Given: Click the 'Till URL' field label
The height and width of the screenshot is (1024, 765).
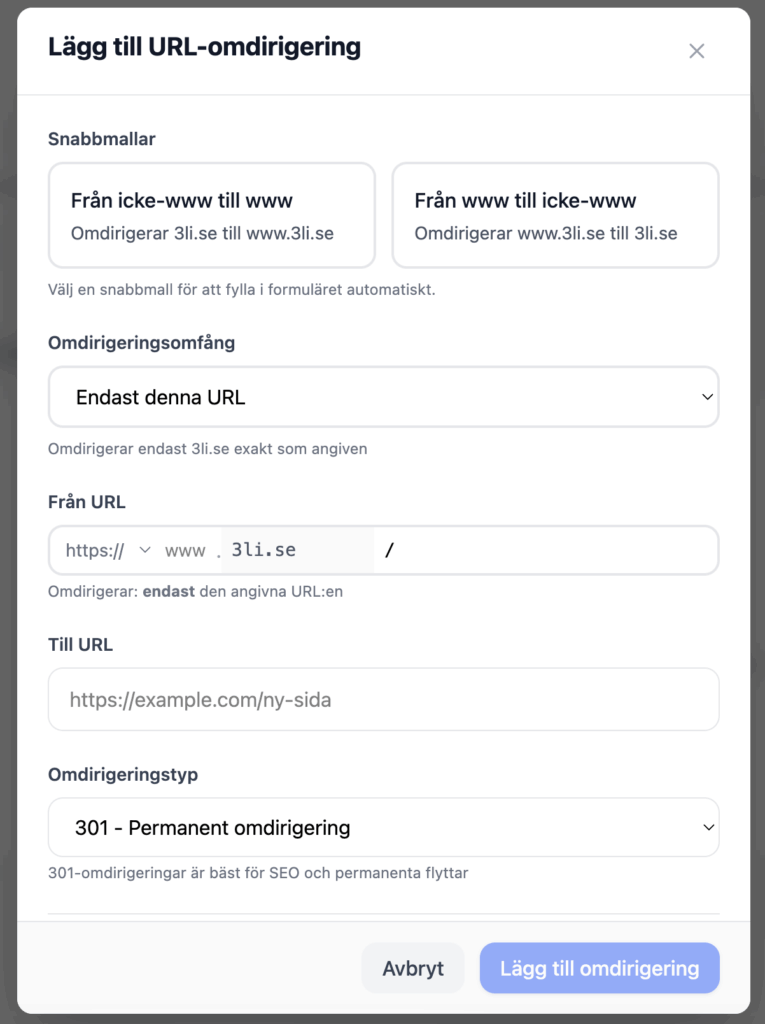Looking at the screenshot, I should tap(81, 645).
